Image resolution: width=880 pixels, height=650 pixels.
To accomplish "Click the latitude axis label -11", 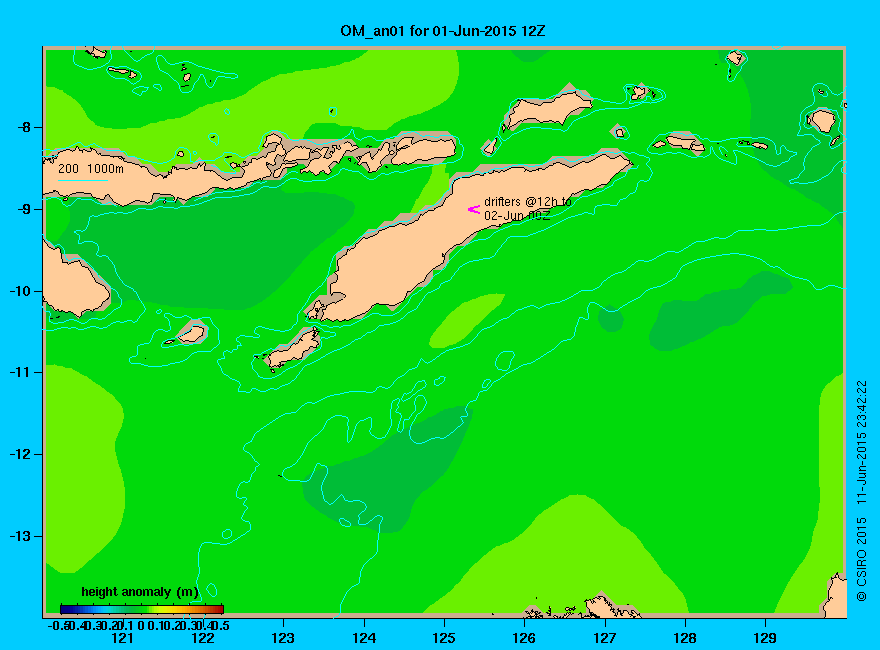I will 20,373.
